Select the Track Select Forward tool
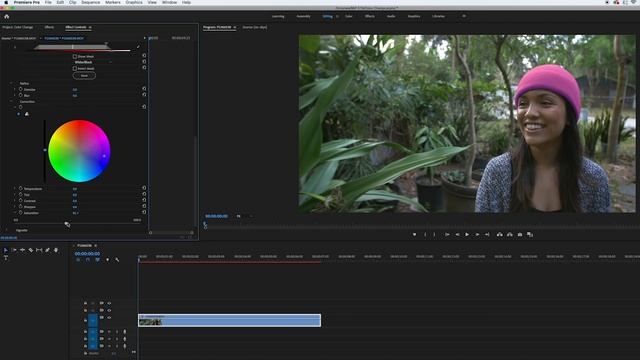The width and height of the screenshot is (640, 360). coord(14,250)
